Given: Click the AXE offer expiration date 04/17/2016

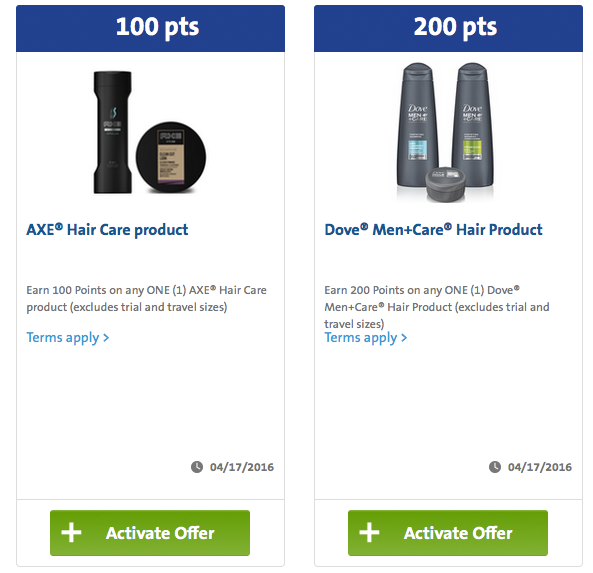Looking at the screenshot, I should [242, 467].
